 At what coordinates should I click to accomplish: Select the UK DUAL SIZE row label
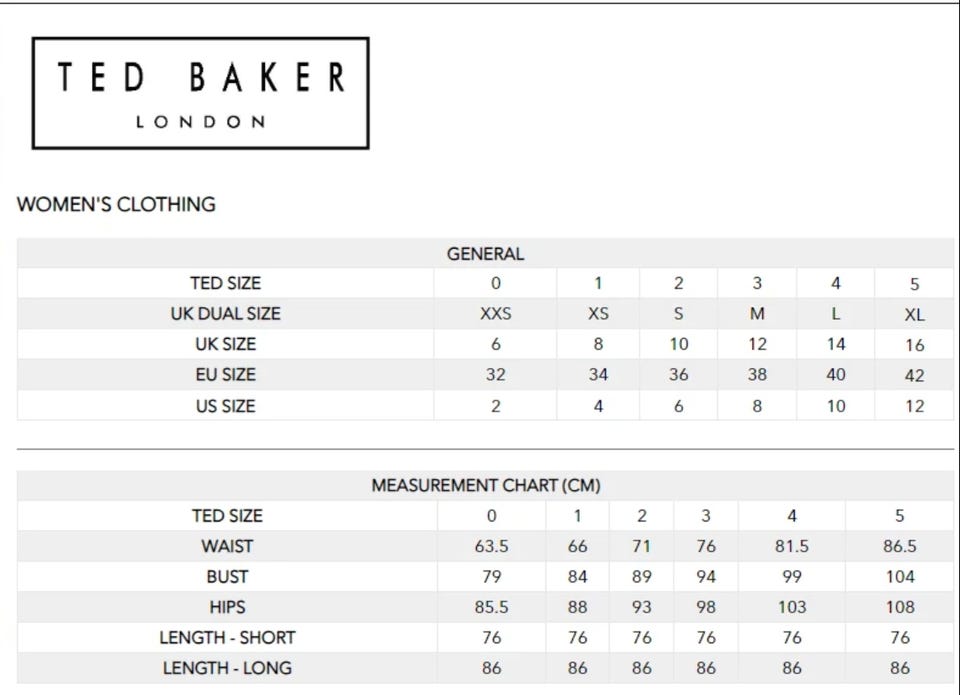tap(225, 314)
